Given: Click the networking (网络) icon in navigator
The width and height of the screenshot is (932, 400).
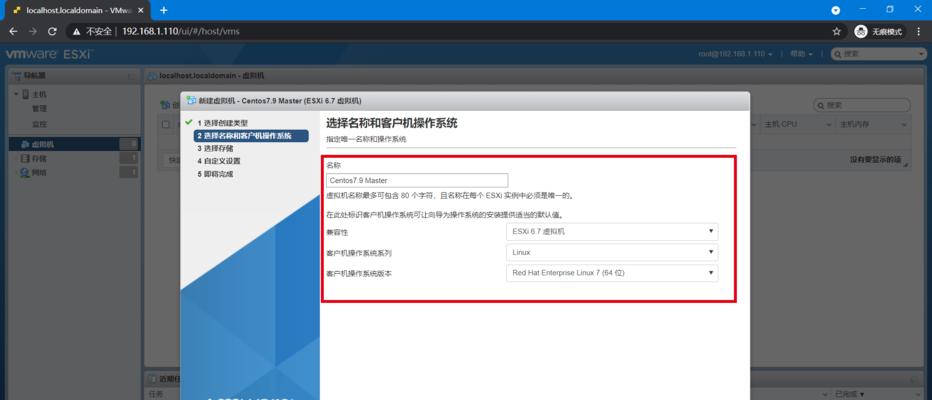Looking at the screenshot, I should (x=24, y=173).
